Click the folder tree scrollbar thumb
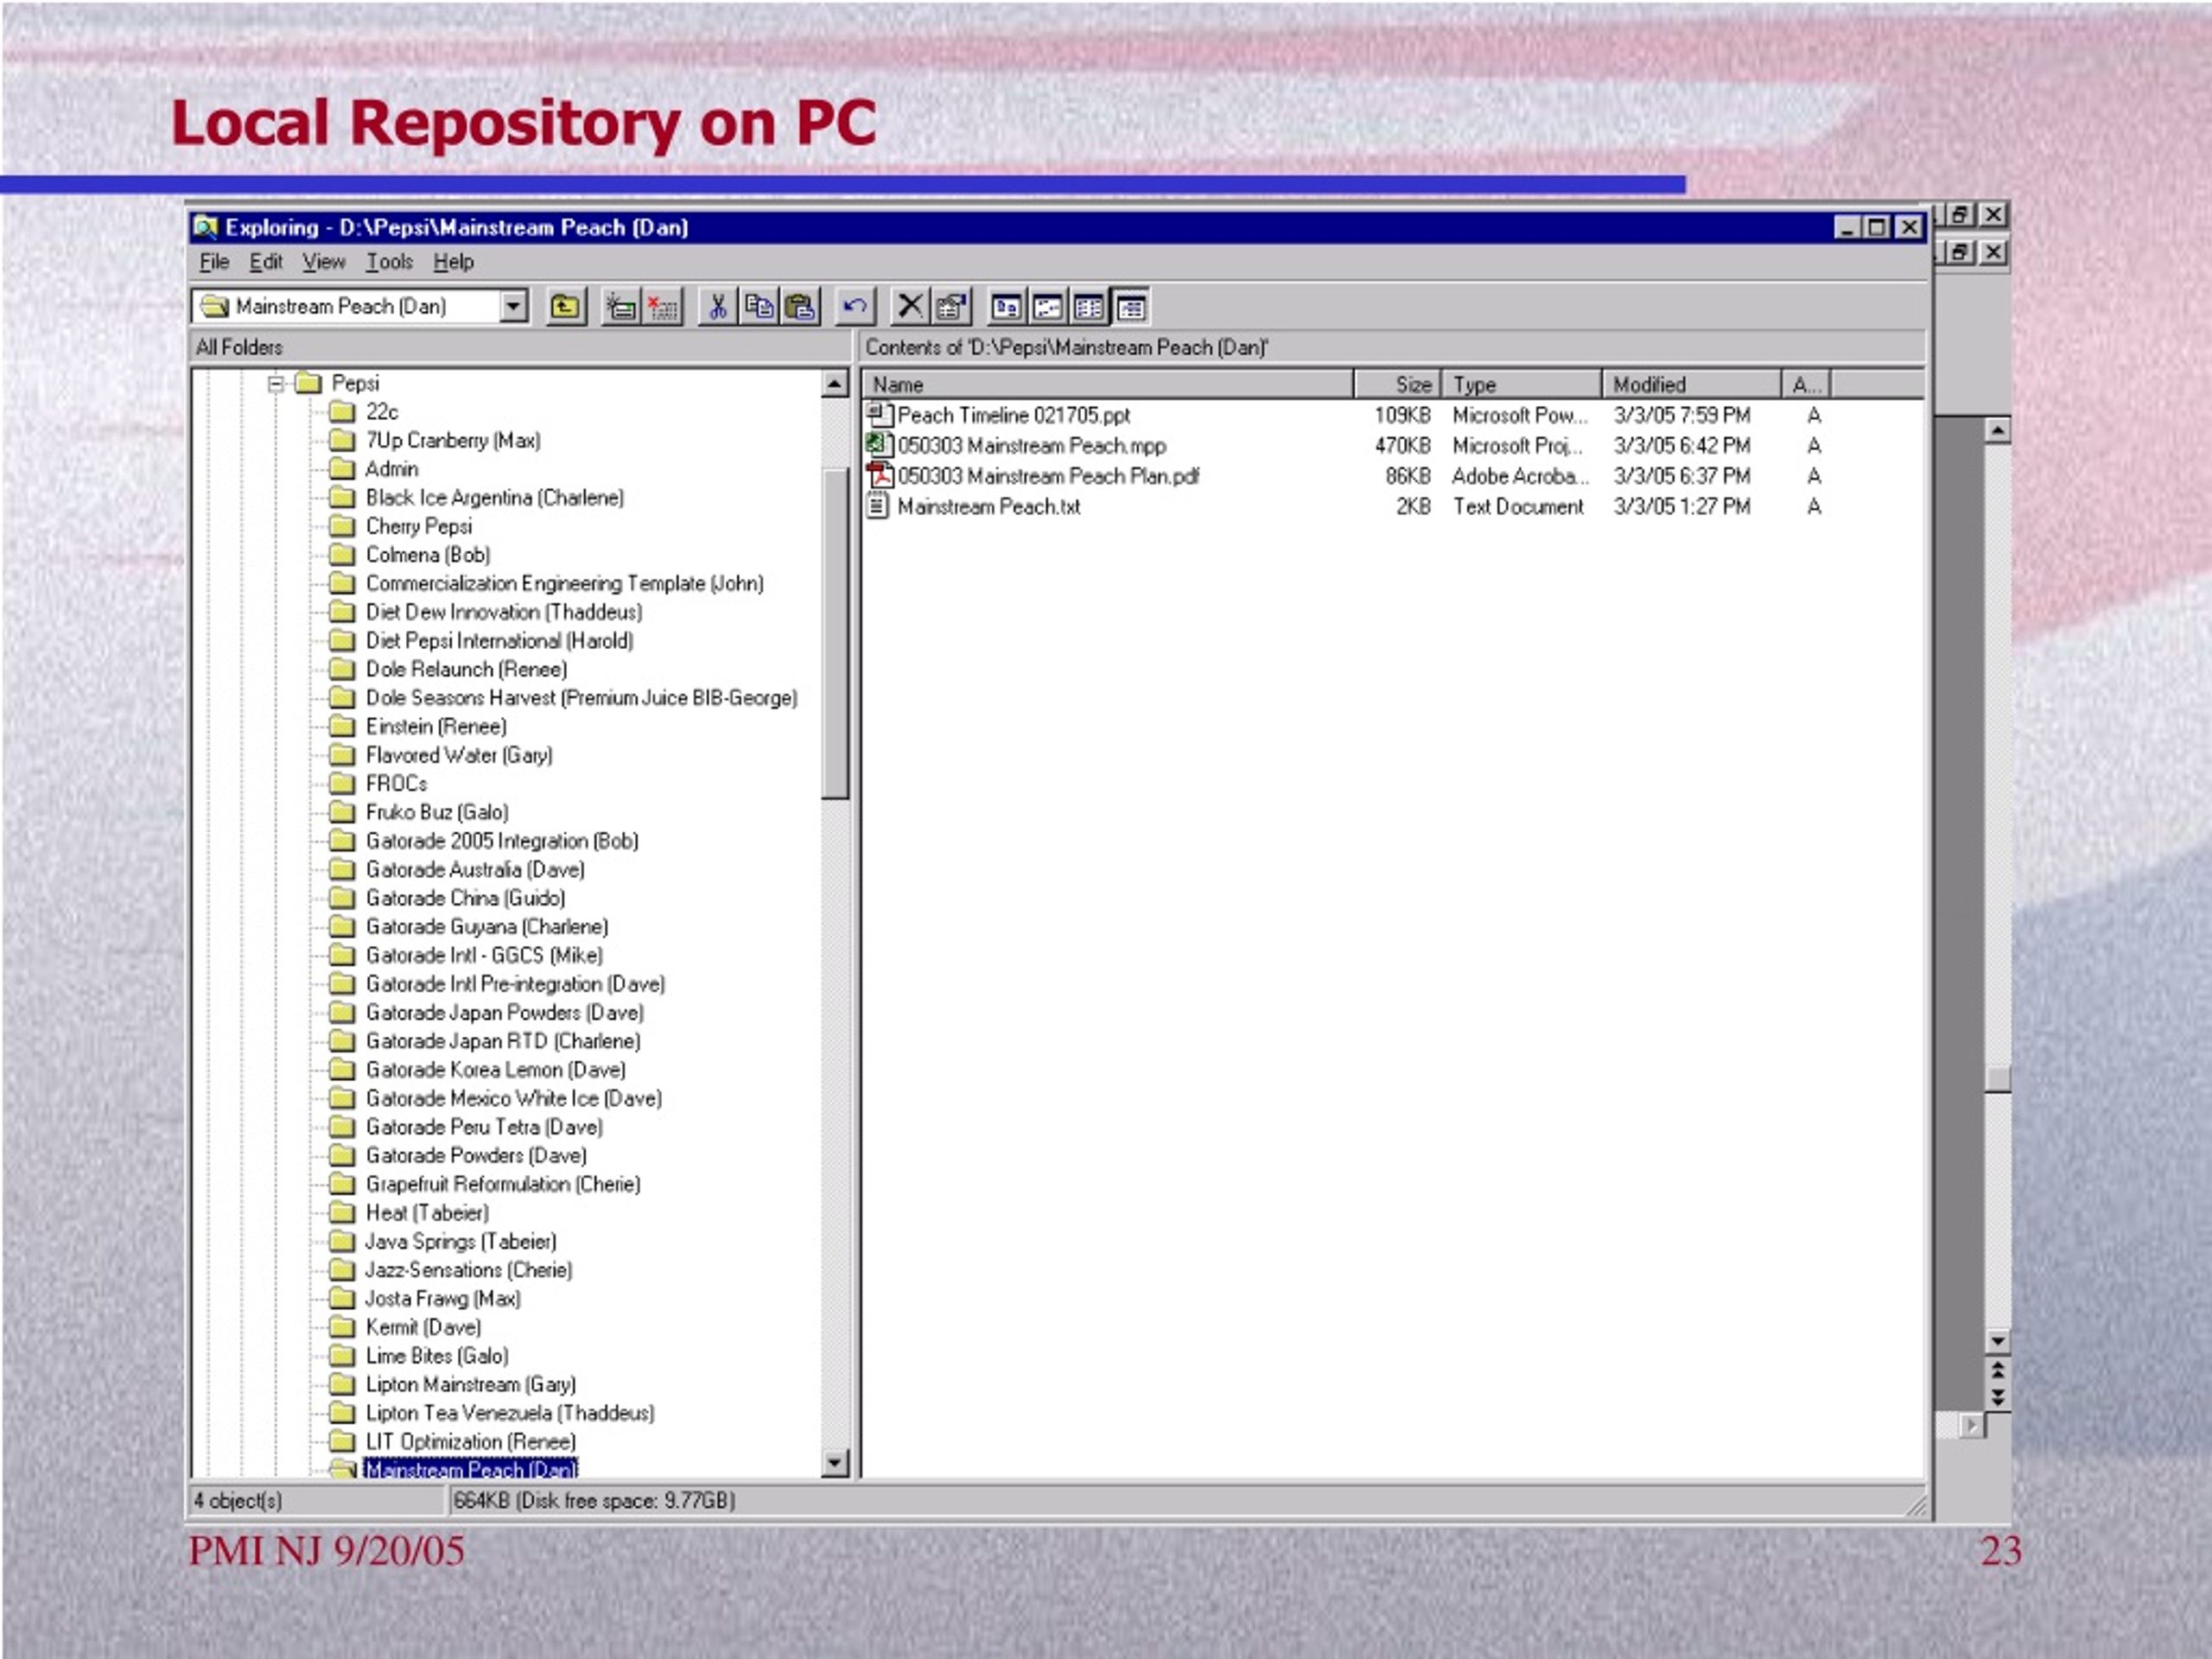The width and height of the screenshot is (2212, 1659). (x=835, y=632)
